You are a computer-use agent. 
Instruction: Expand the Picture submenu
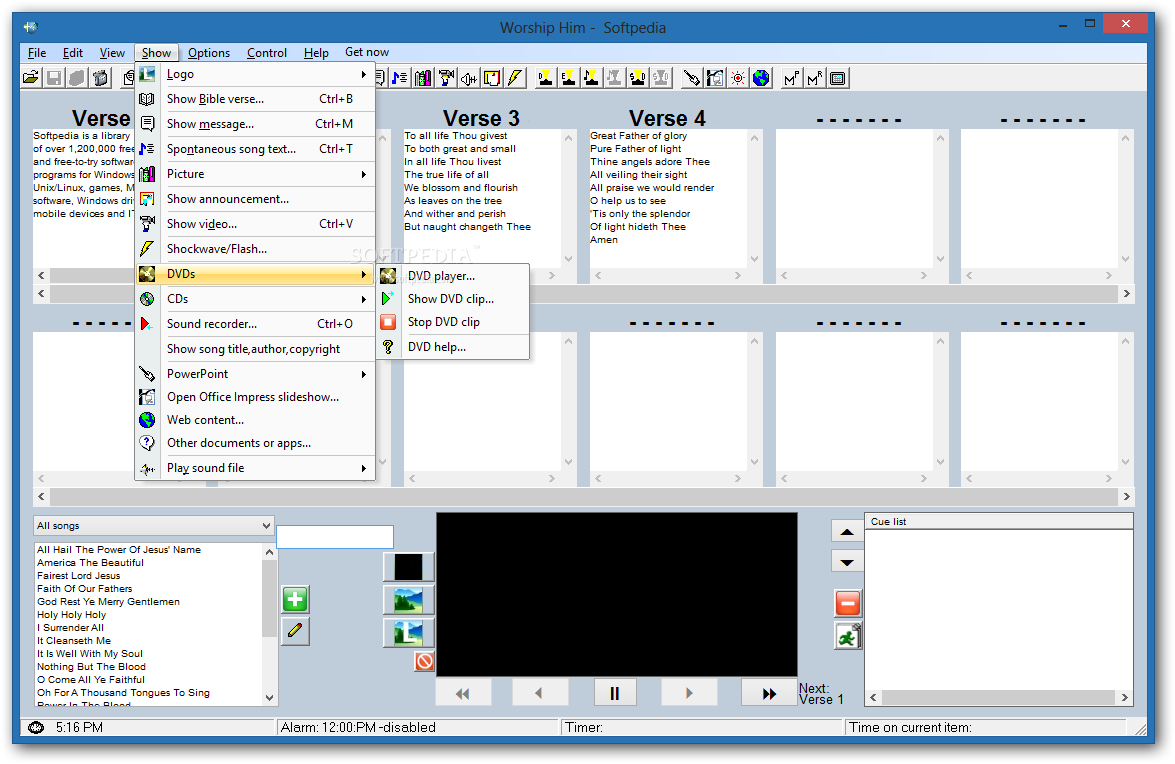click(256, 174)
